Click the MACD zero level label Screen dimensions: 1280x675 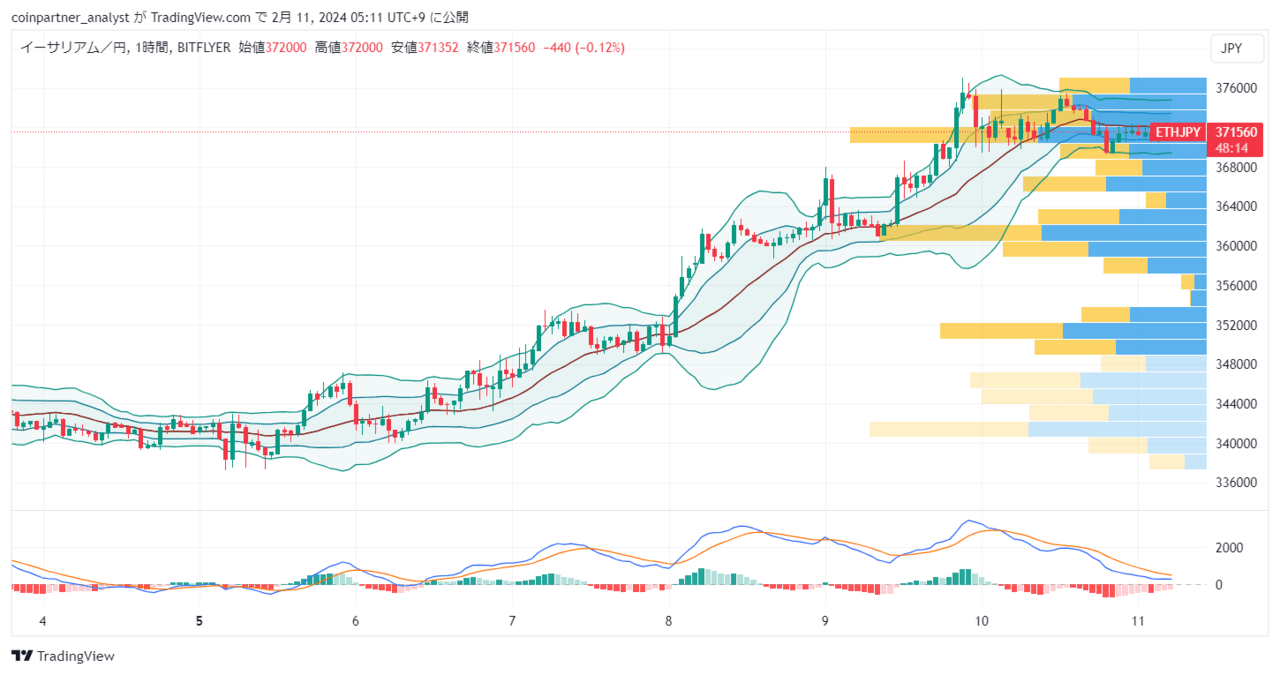[1220, 585]
